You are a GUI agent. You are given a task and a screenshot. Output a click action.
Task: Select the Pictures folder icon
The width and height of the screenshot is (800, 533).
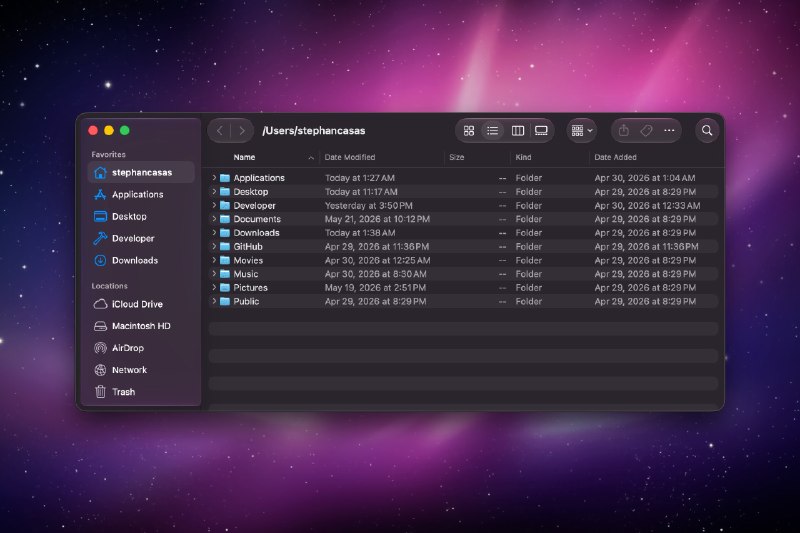(225, 288)
